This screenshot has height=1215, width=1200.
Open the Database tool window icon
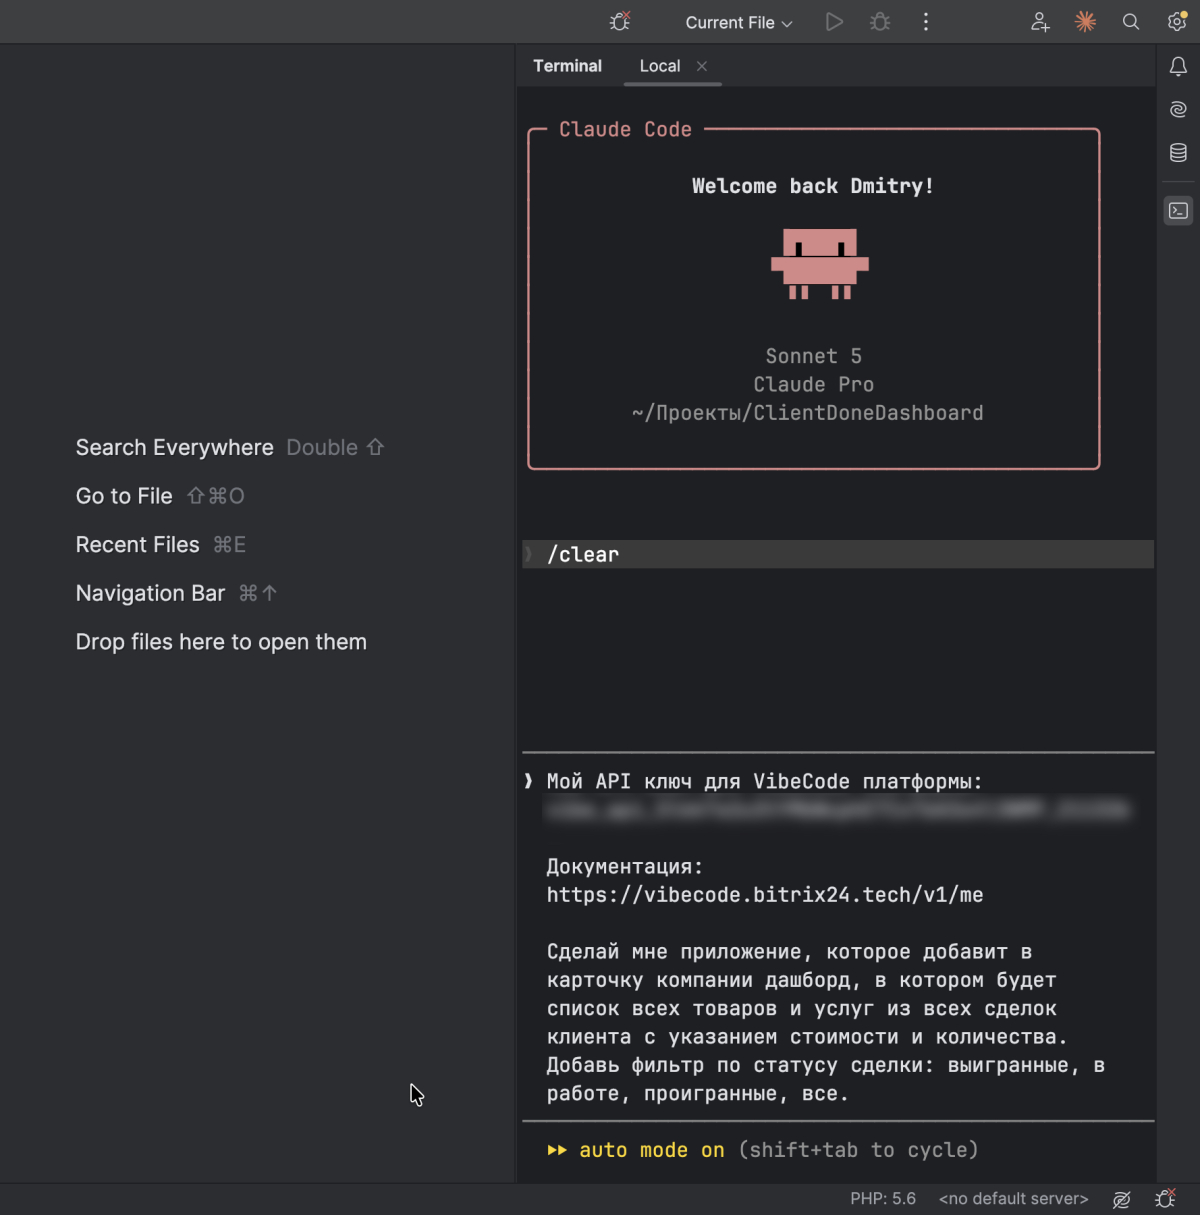tap(1178, 153)
